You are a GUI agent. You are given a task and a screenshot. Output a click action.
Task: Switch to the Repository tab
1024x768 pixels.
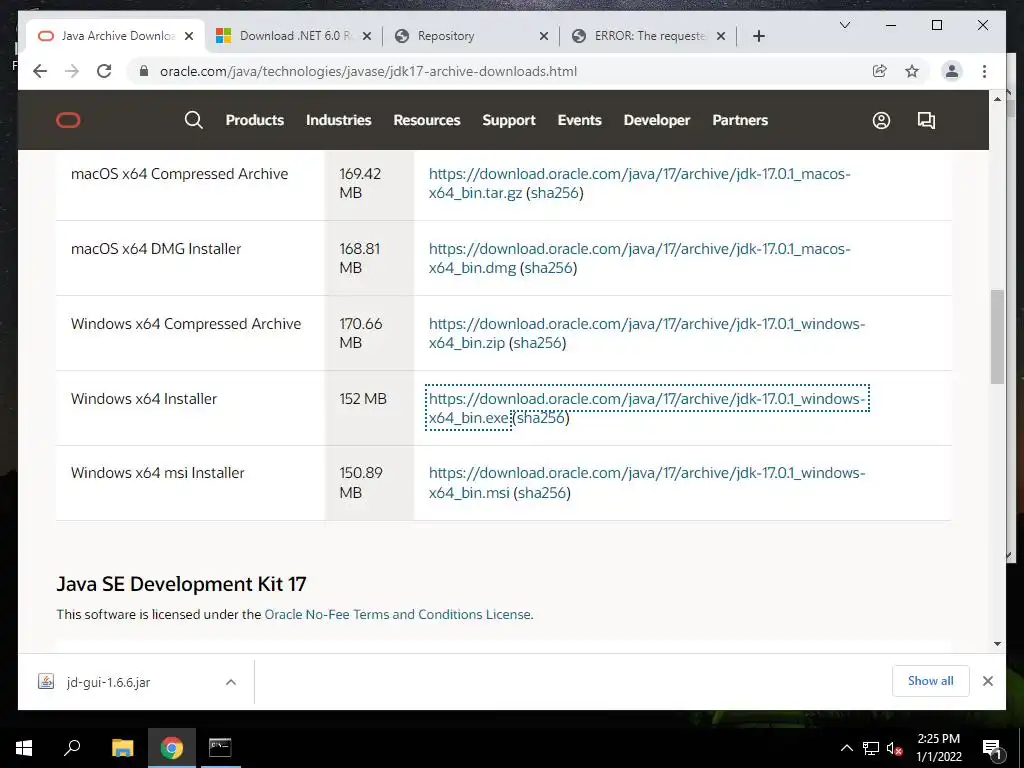[472, 36]
